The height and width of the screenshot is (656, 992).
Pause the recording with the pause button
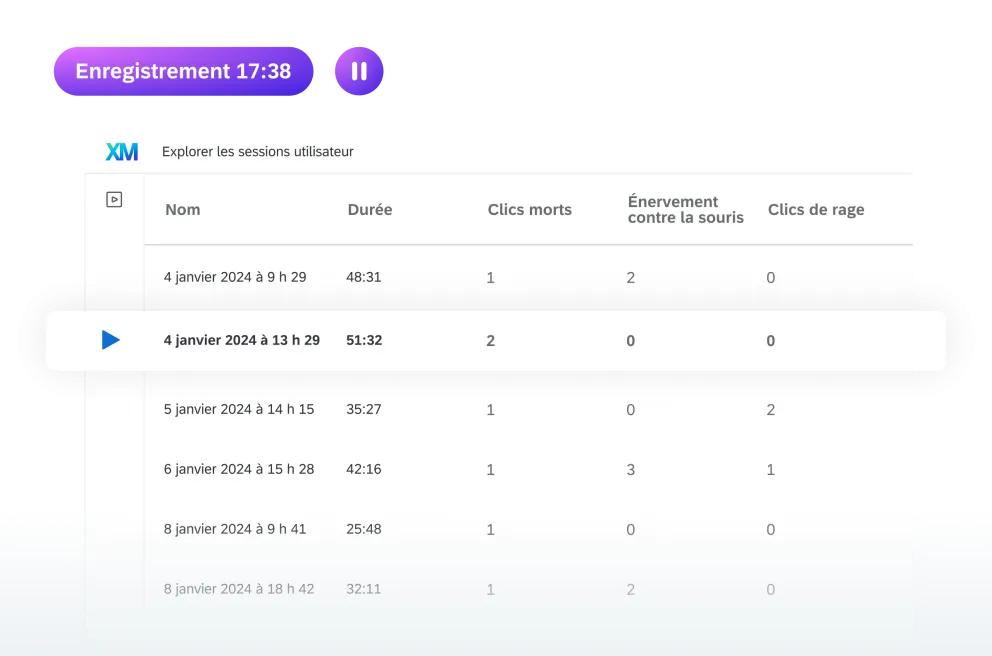point(359,71)
